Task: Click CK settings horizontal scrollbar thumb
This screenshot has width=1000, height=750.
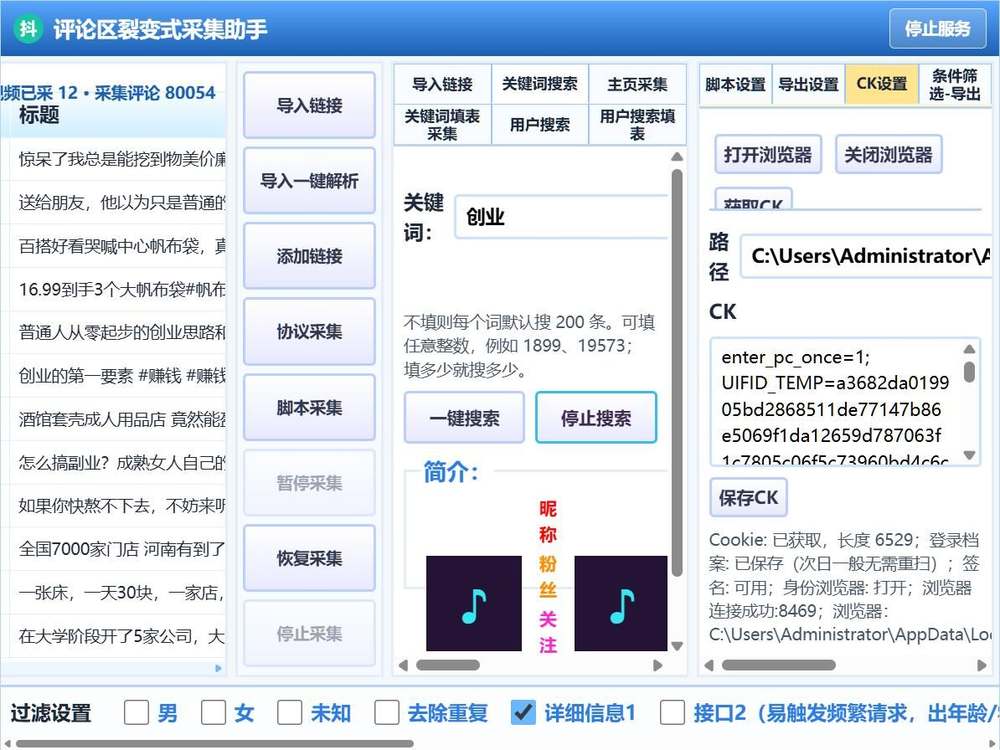Action: point(778,665)
